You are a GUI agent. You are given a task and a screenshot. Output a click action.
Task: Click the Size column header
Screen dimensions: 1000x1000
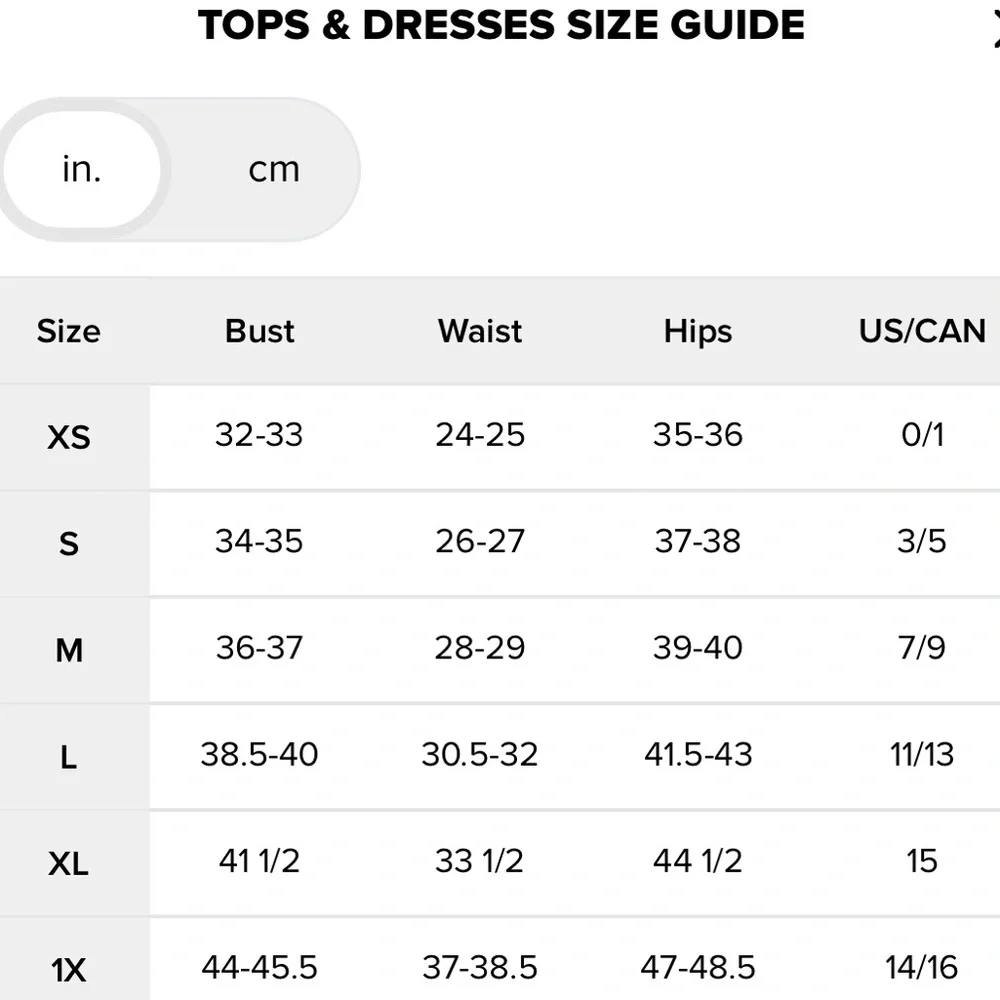point(69,332)
